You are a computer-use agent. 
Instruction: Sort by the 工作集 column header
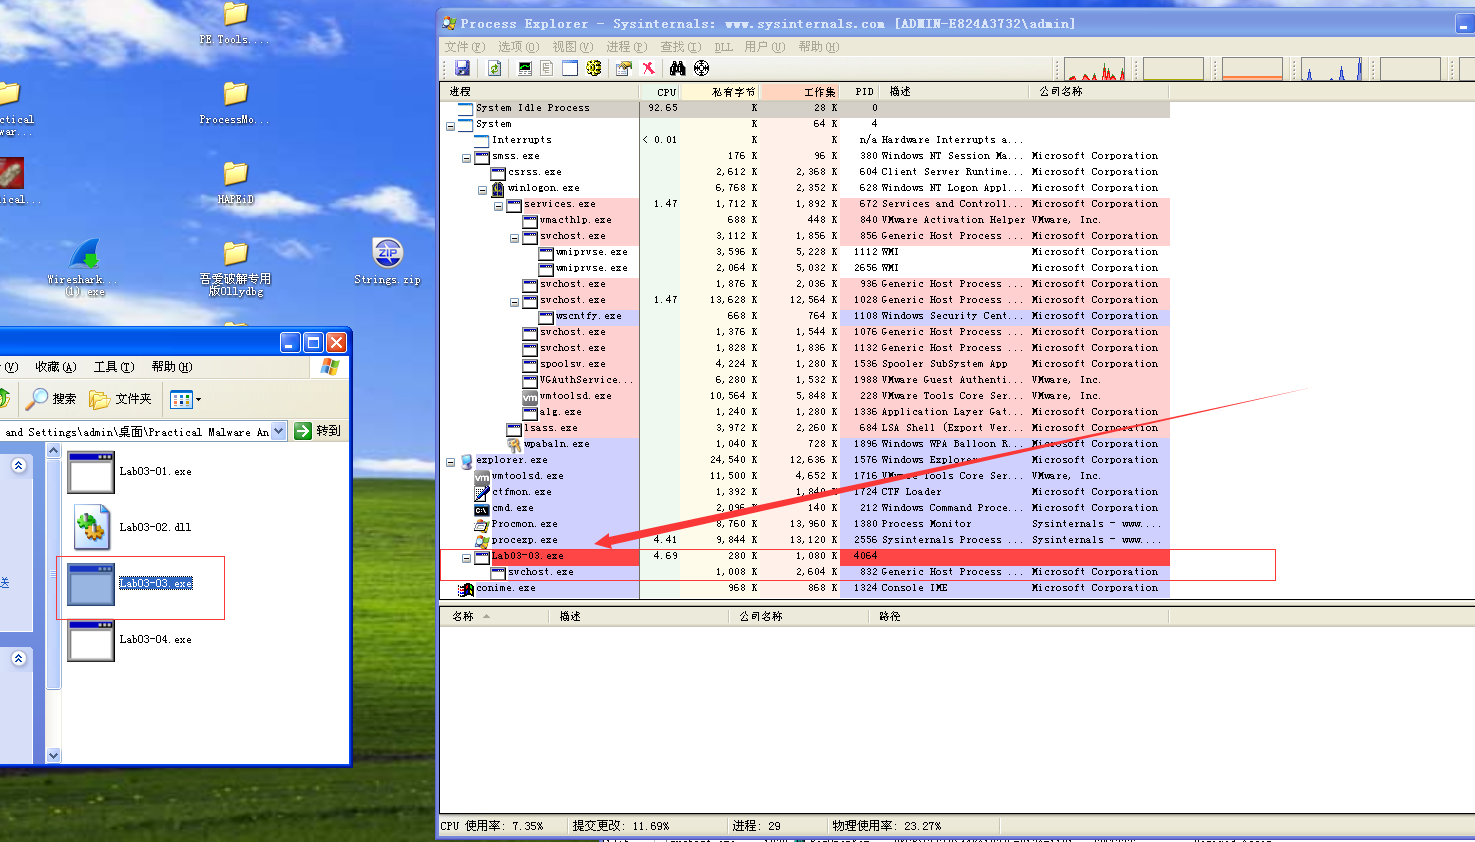[801, 91]
